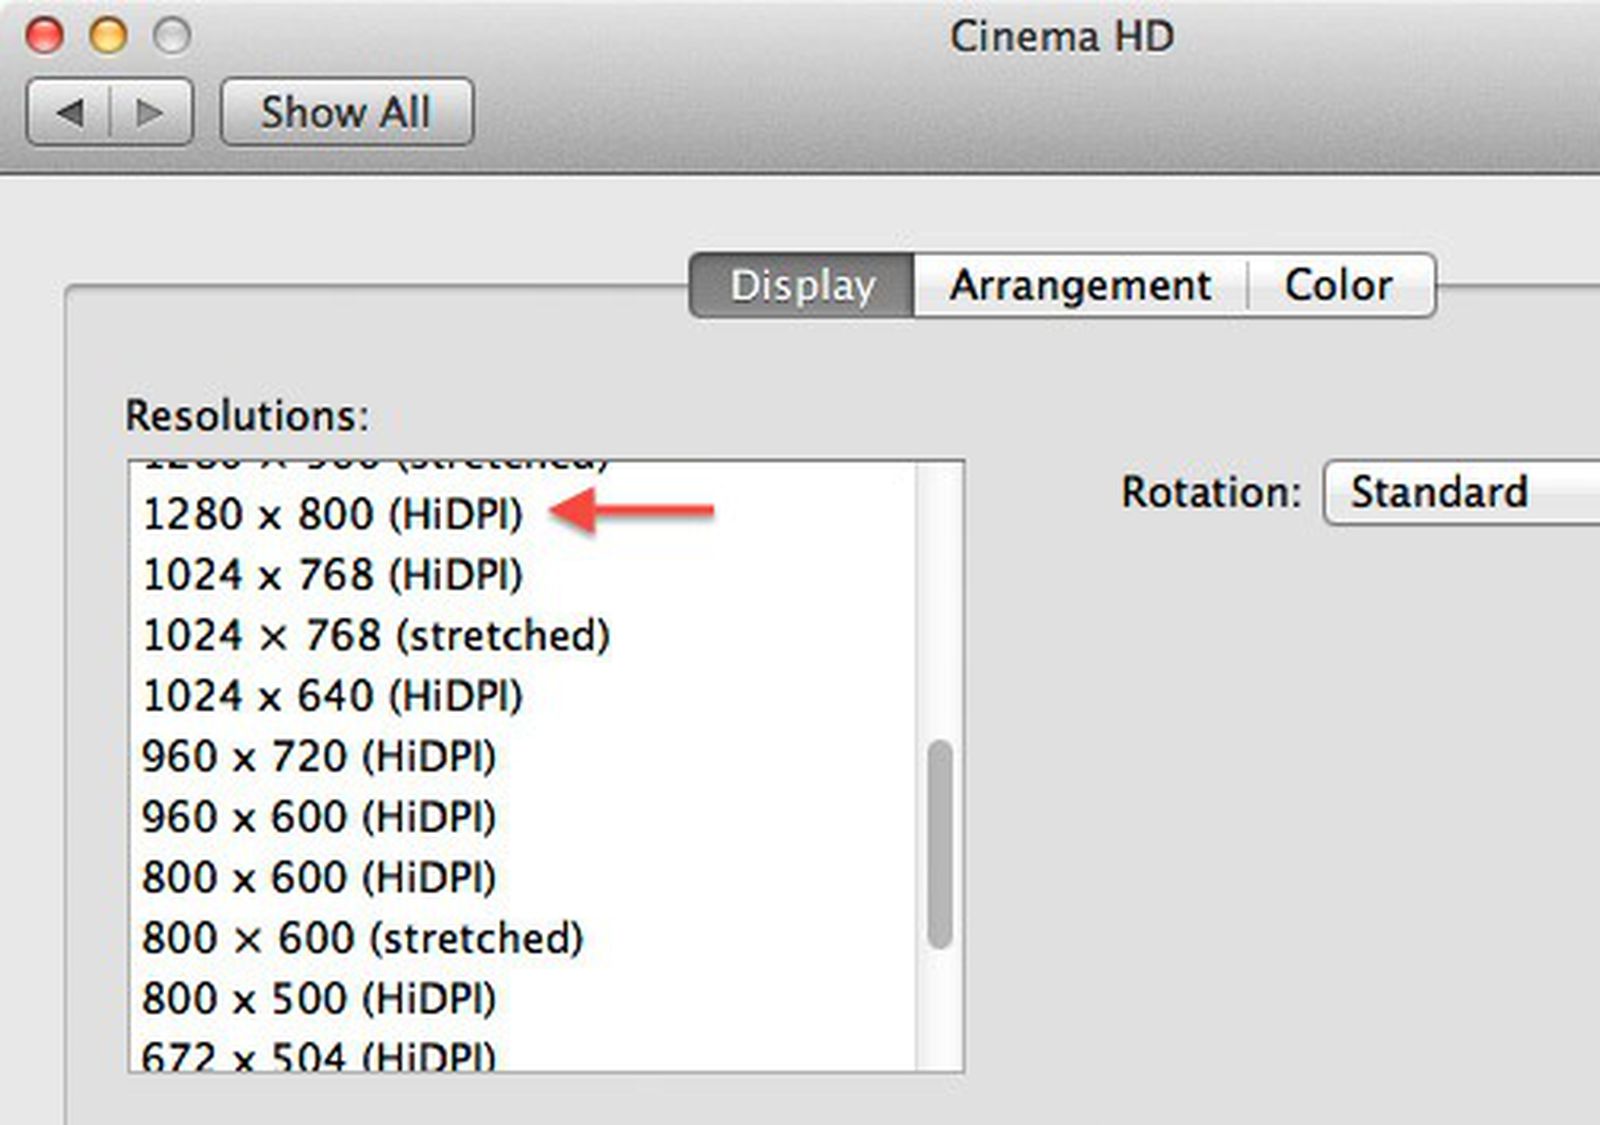Screen dimensions: 1600x1125
Task: Choose the 800 x 600 (stretched) resolution
Action: [365, 936]
